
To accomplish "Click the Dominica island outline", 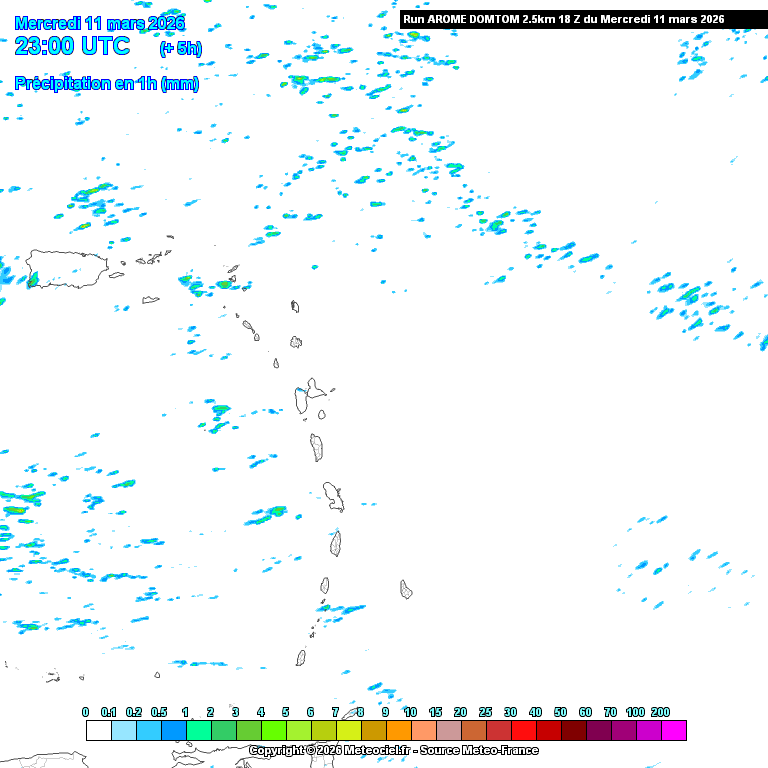I will [x=317, y=447].
